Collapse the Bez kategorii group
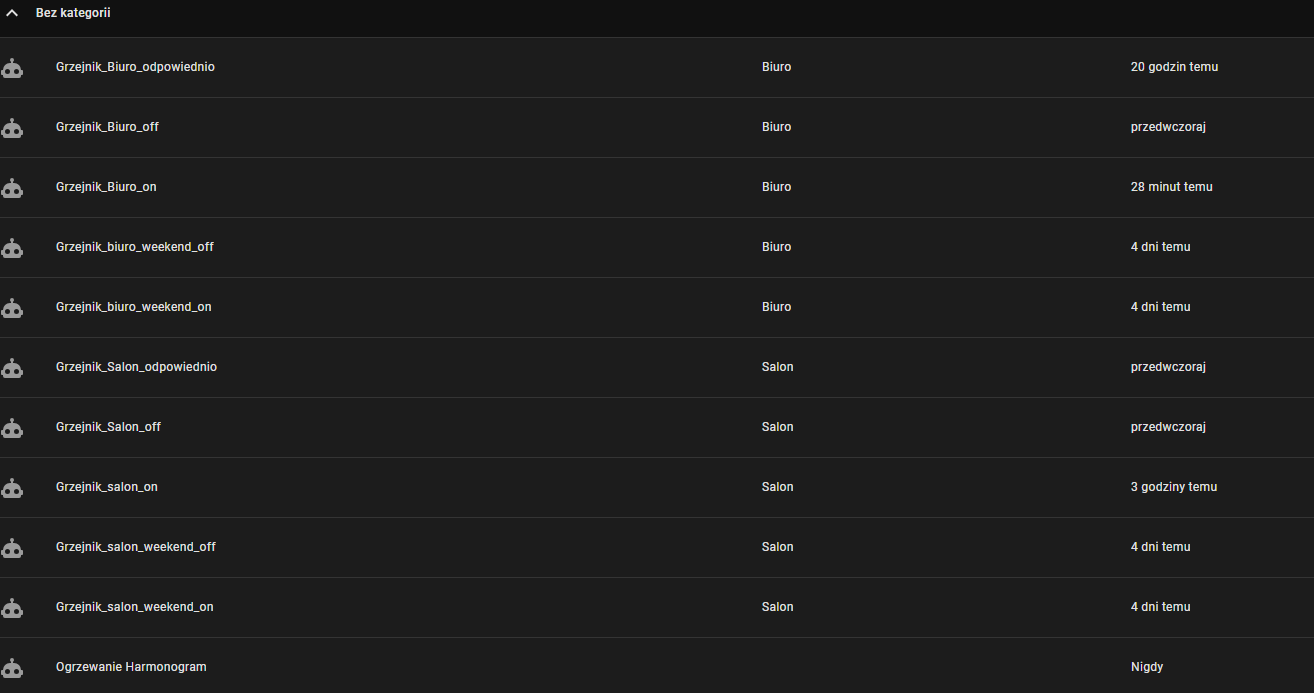This screenshot has width=1314, height=693. [x=12, y=14]
